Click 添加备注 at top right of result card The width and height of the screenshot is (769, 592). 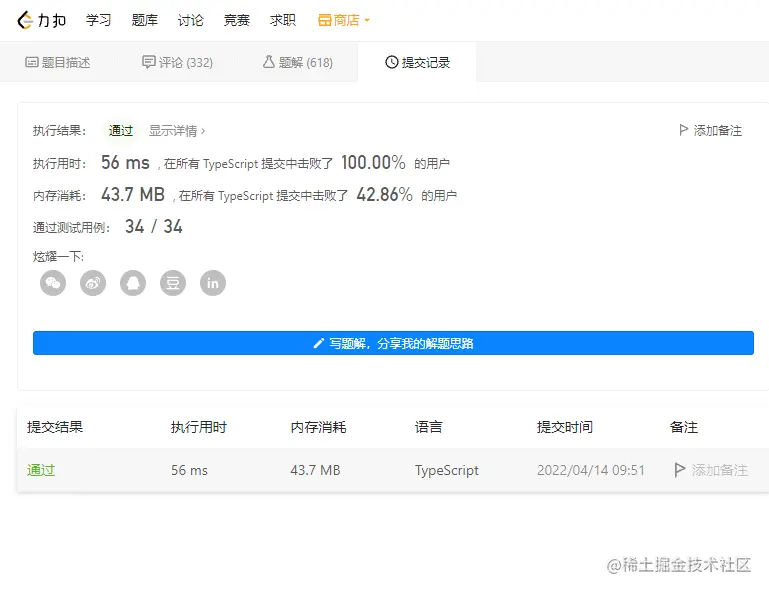[x=710, y=130]
